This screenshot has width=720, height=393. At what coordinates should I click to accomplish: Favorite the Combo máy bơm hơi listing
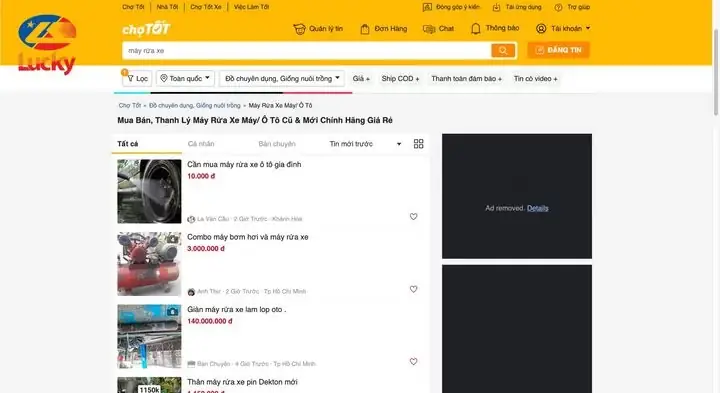(413, 289)
